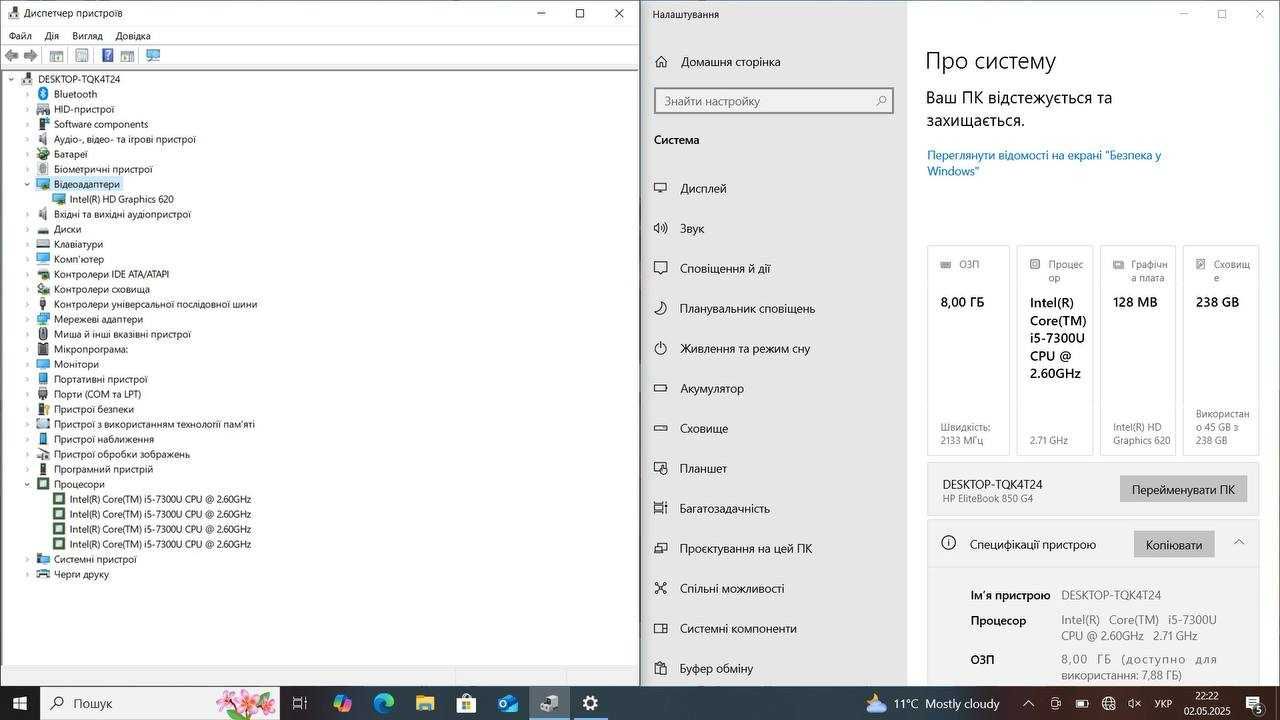Select the Пристрої безпеки tree item
Image resolution: width=1280 pixels, height=720 pixels.
click(x=94, y=409)
